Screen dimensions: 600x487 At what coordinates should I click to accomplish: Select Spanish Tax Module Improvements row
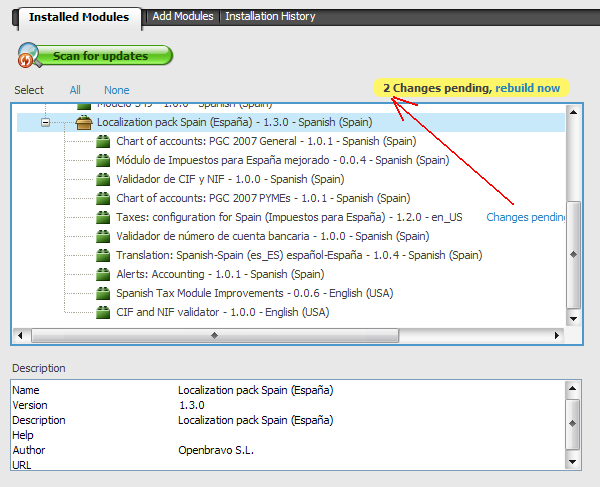(x=254, y=293)
